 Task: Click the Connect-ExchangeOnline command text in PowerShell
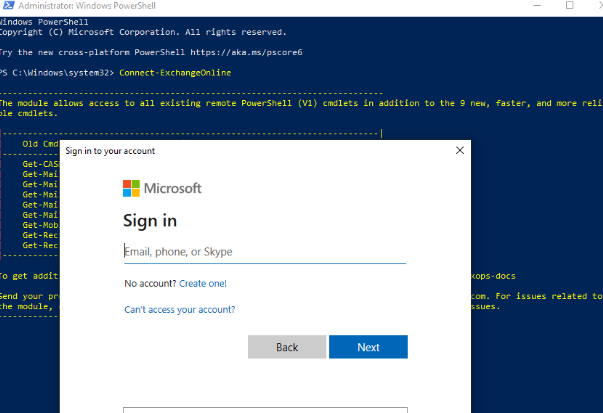point(175,73)
